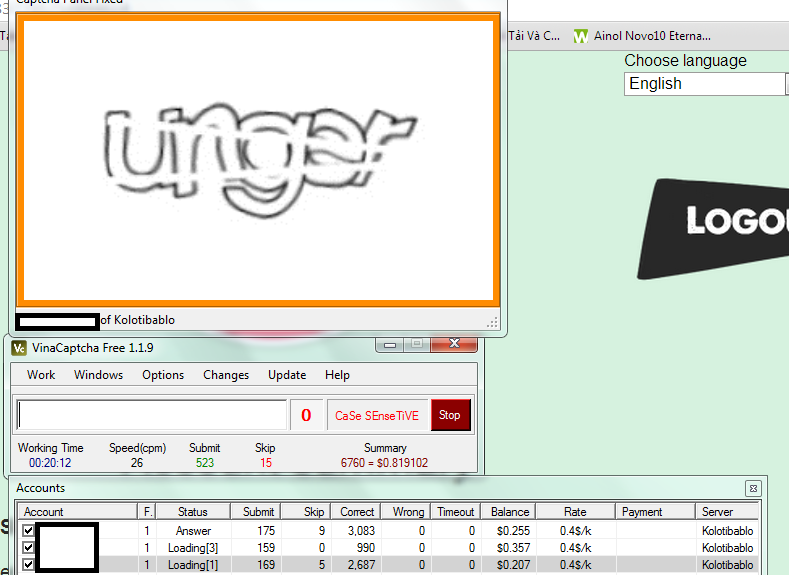Sort by the Rate column header

click(x=576, y=512)
